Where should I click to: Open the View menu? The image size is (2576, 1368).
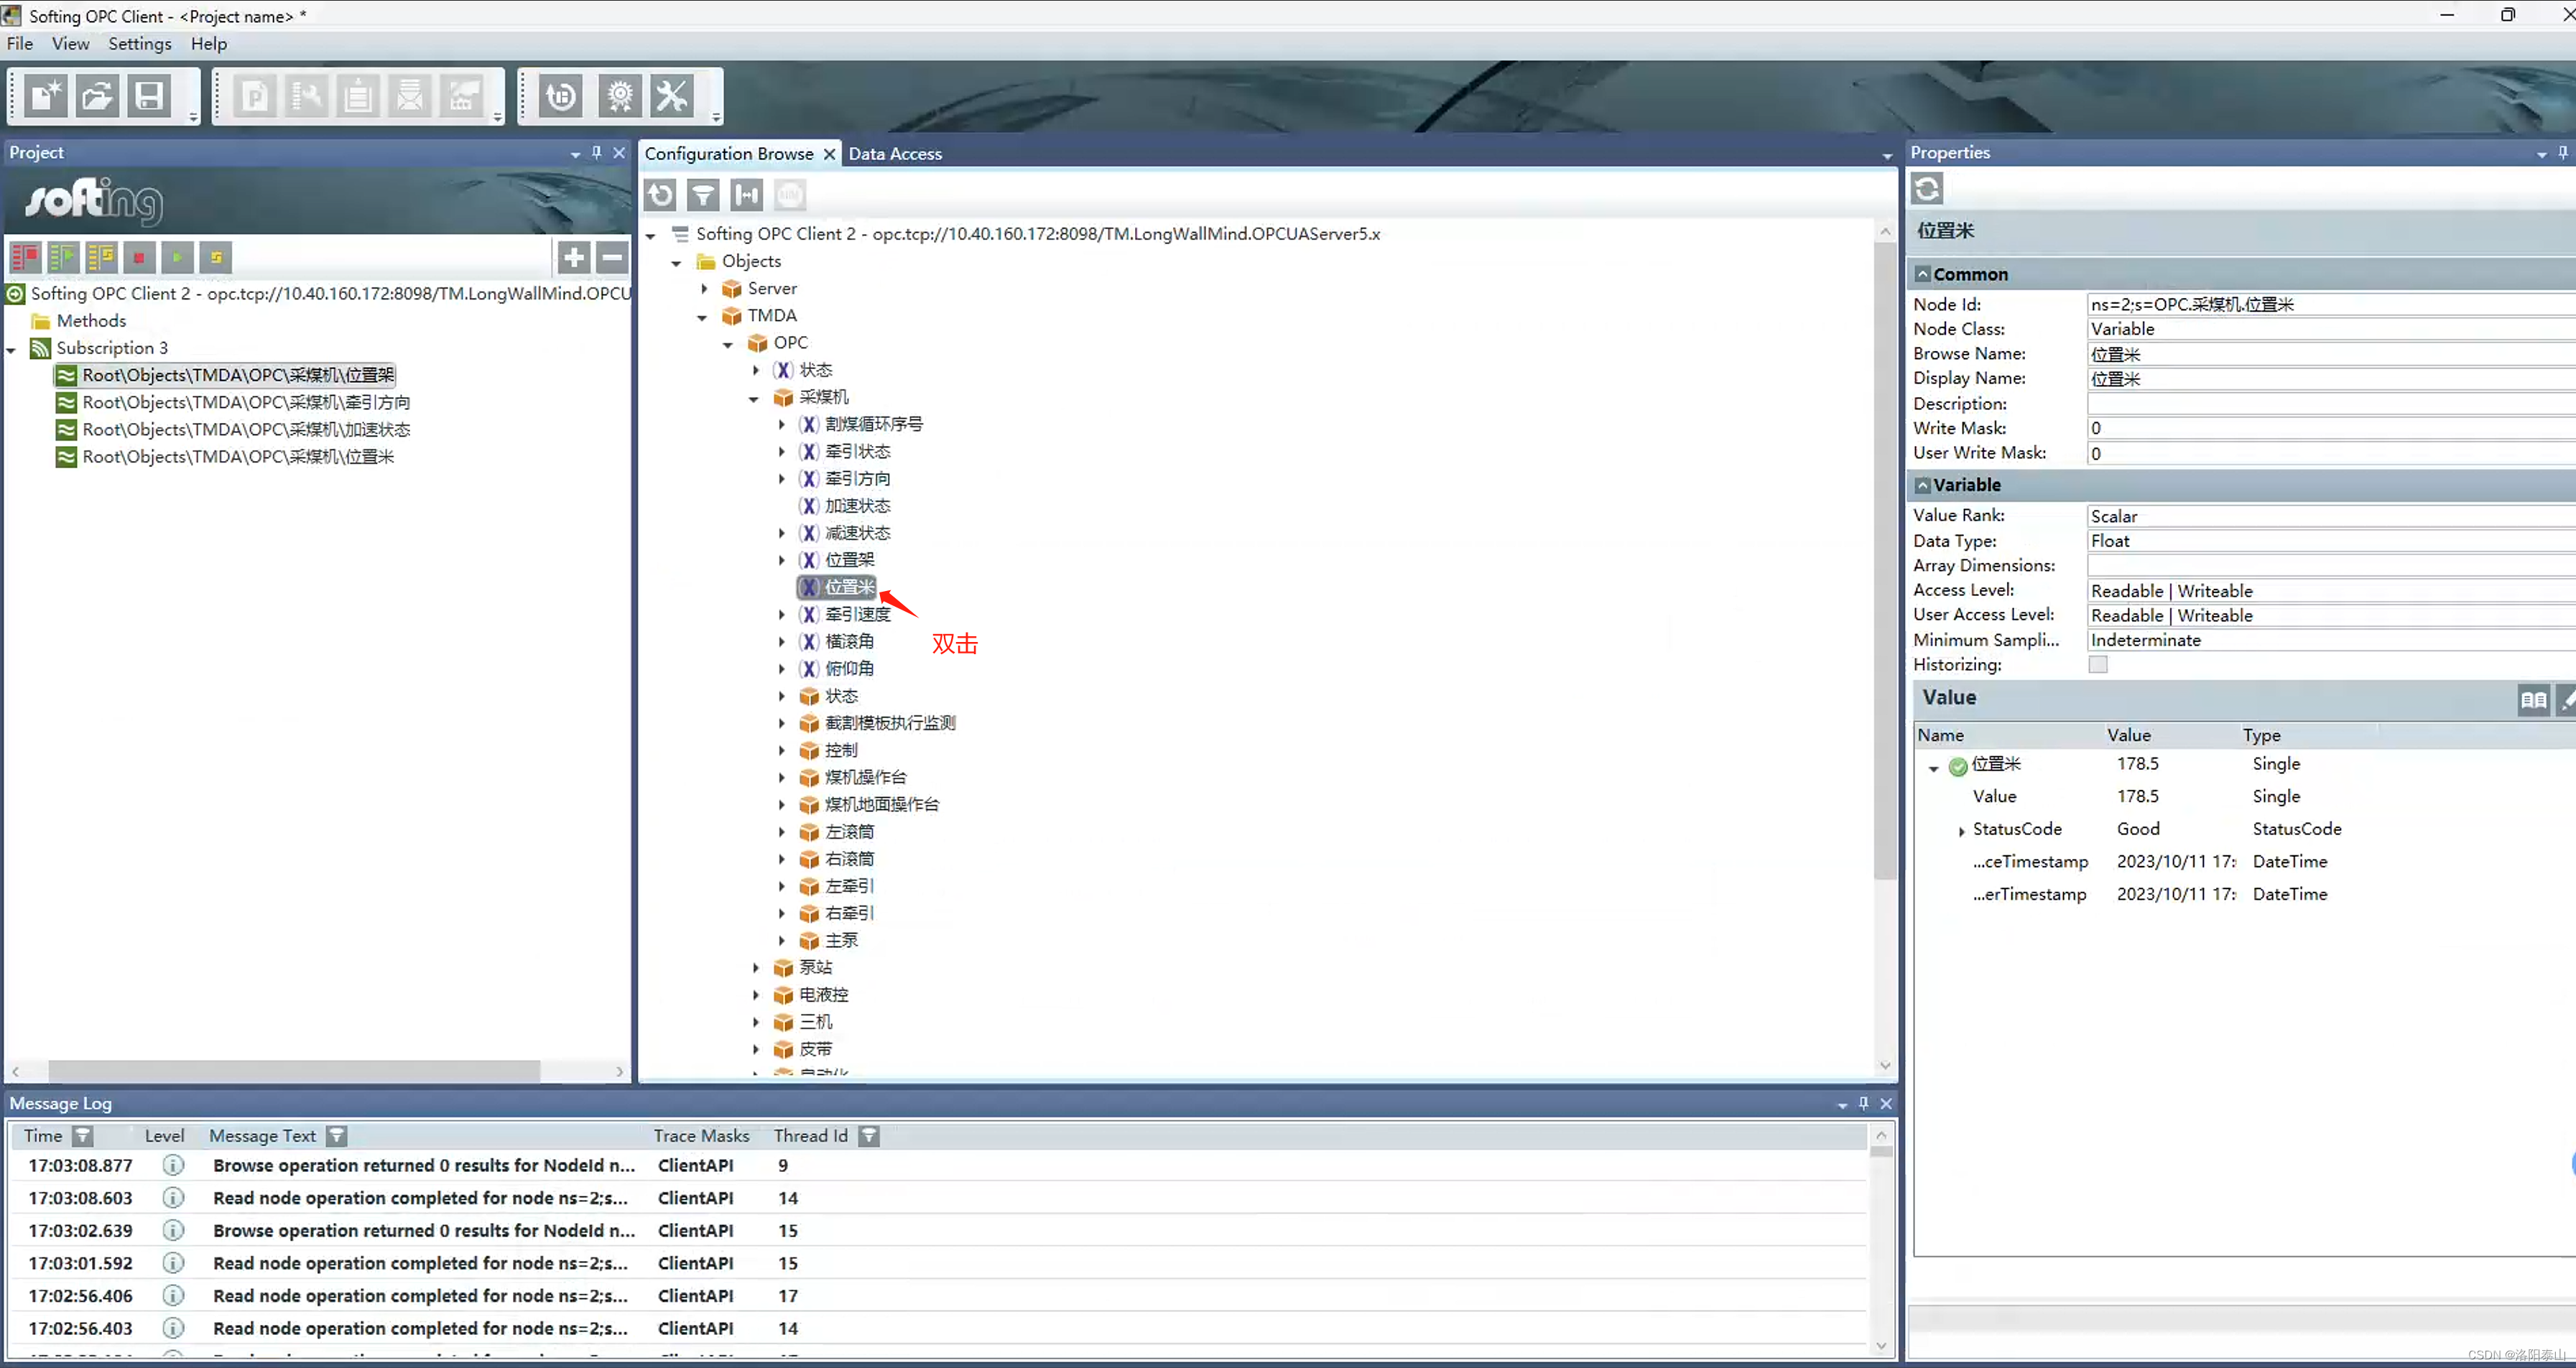click(70, 43)
